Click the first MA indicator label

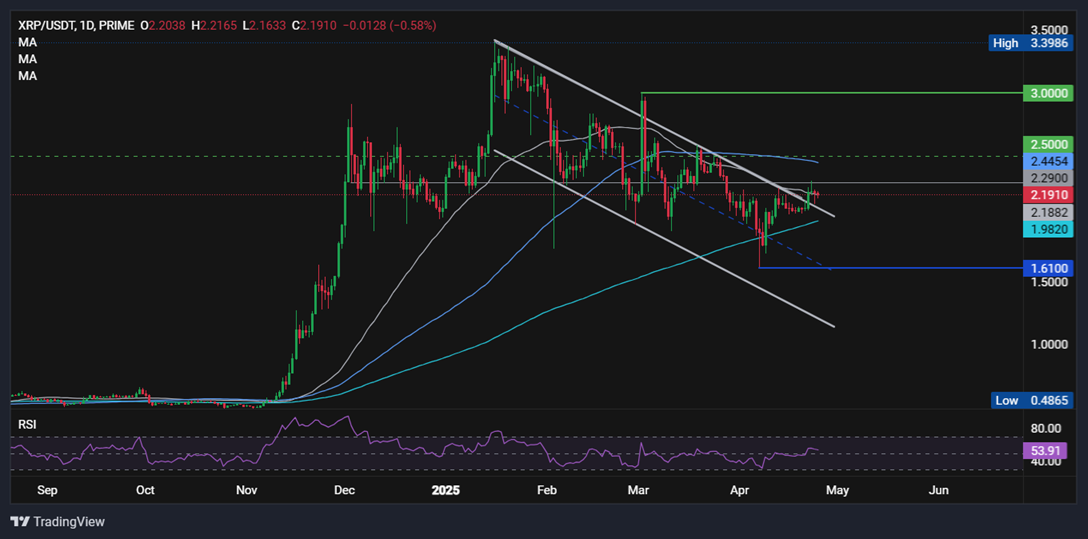point(28,43)
